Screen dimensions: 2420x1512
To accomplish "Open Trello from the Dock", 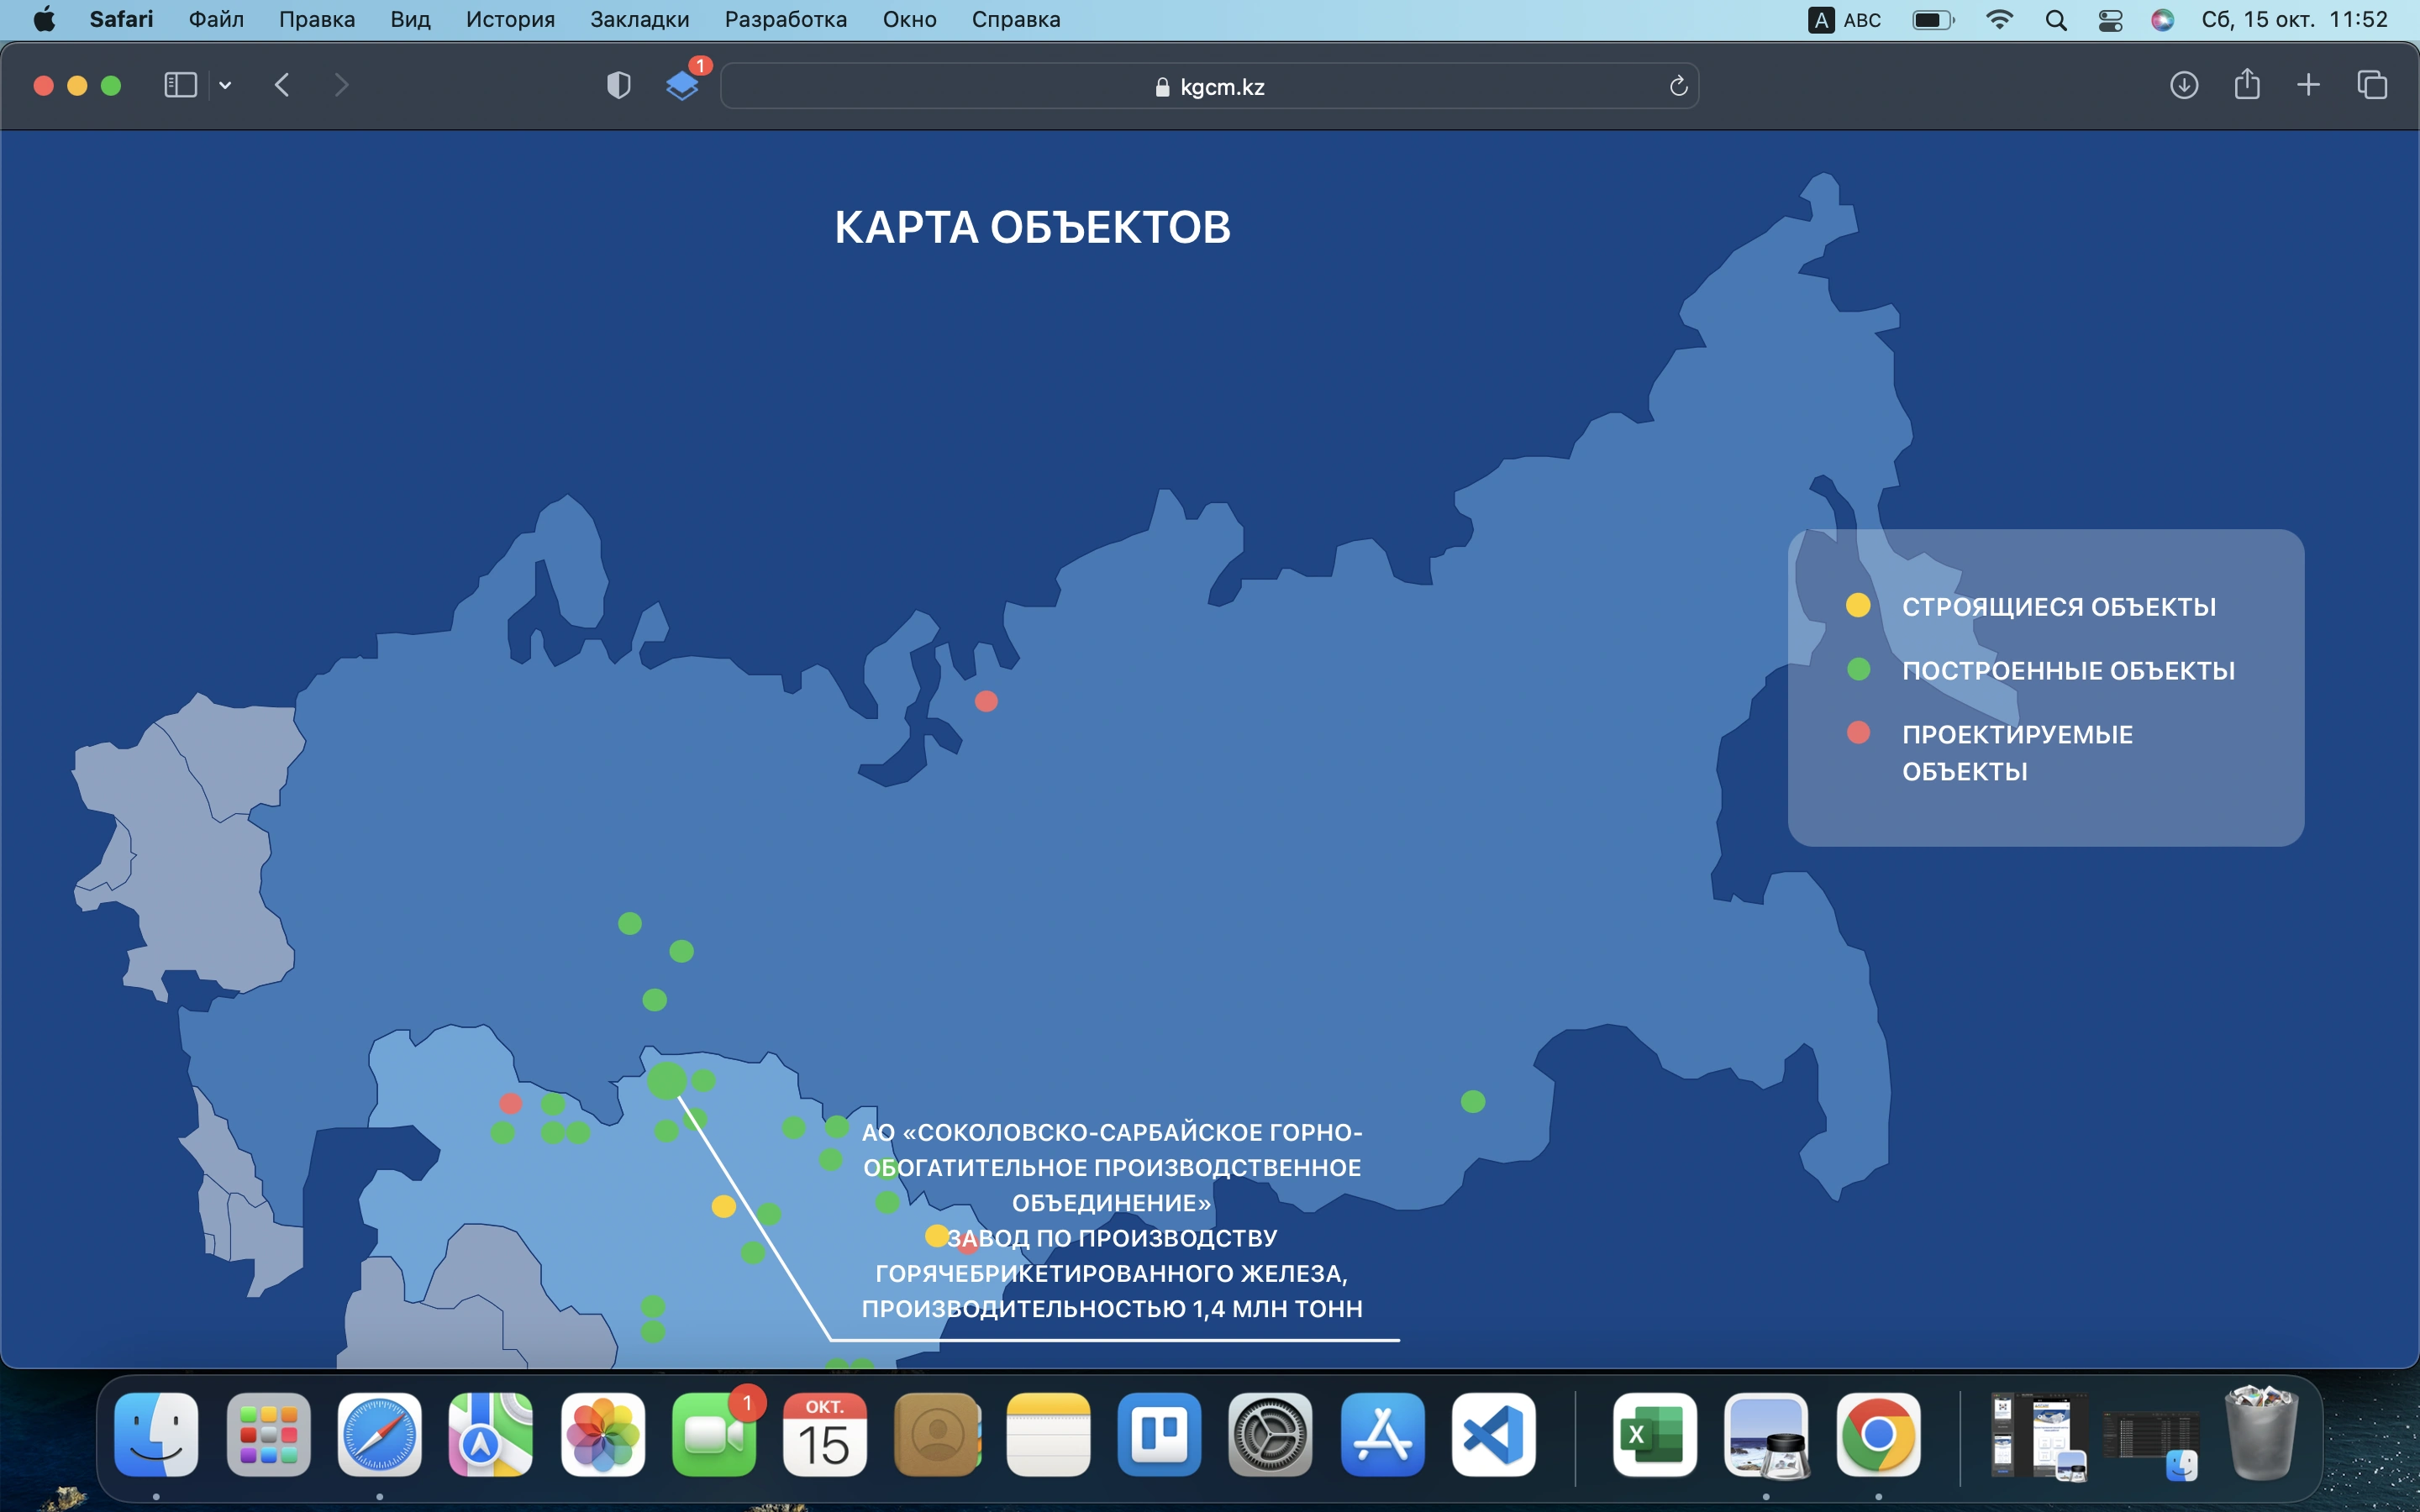I will [x=1159, y=1434].
